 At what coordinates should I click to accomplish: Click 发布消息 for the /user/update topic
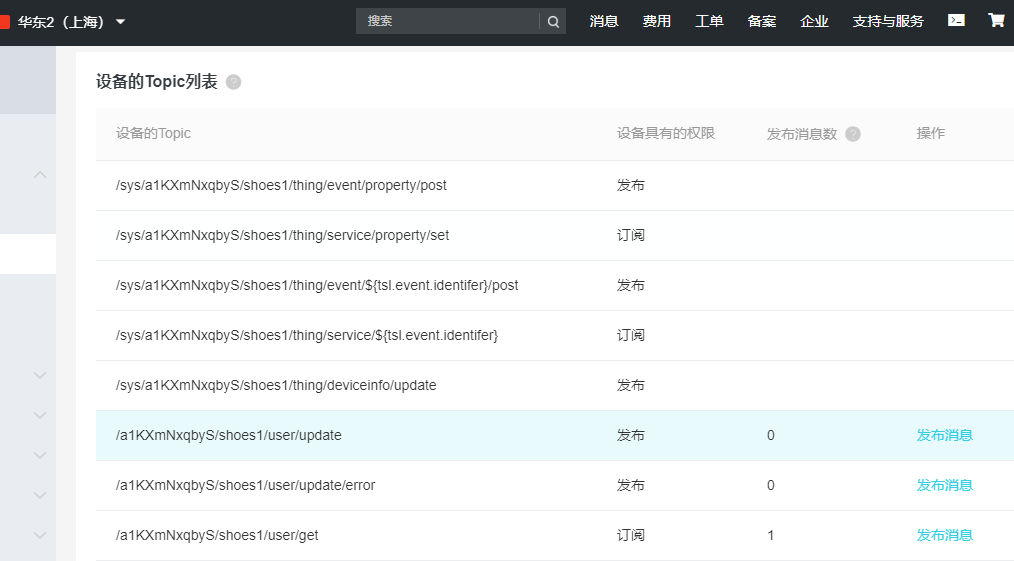944,435
